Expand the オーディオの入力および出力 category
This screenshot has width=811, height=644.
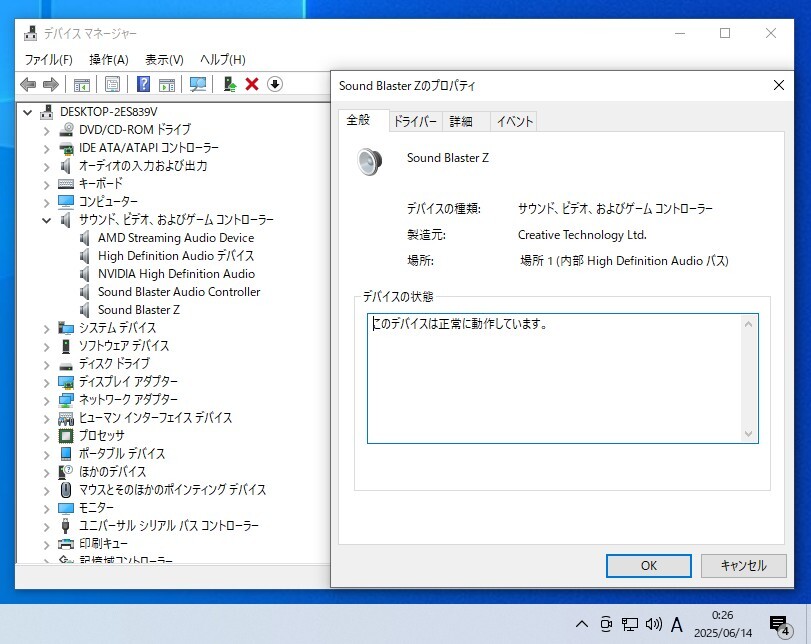click(47, 167)
